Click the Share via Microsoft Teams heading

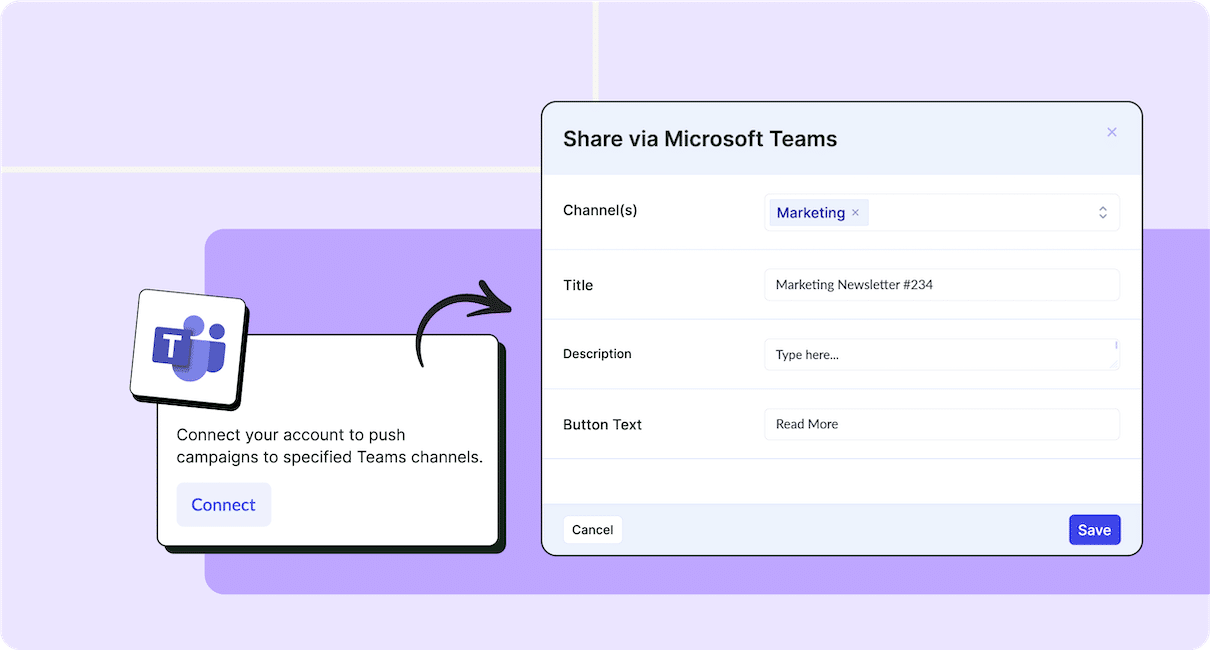pyautogui.click(x=700, y=139)
